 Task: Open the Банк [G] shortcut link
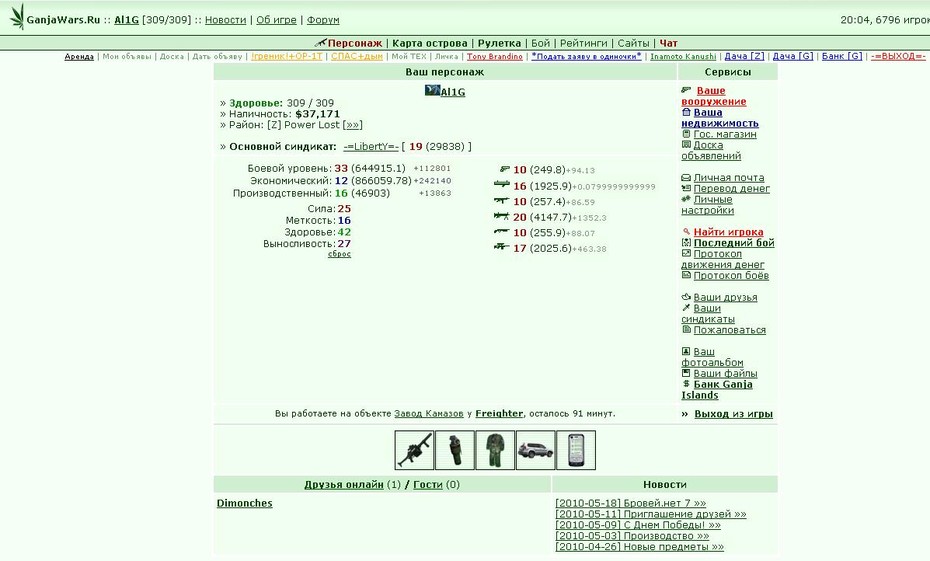(842, 56)
